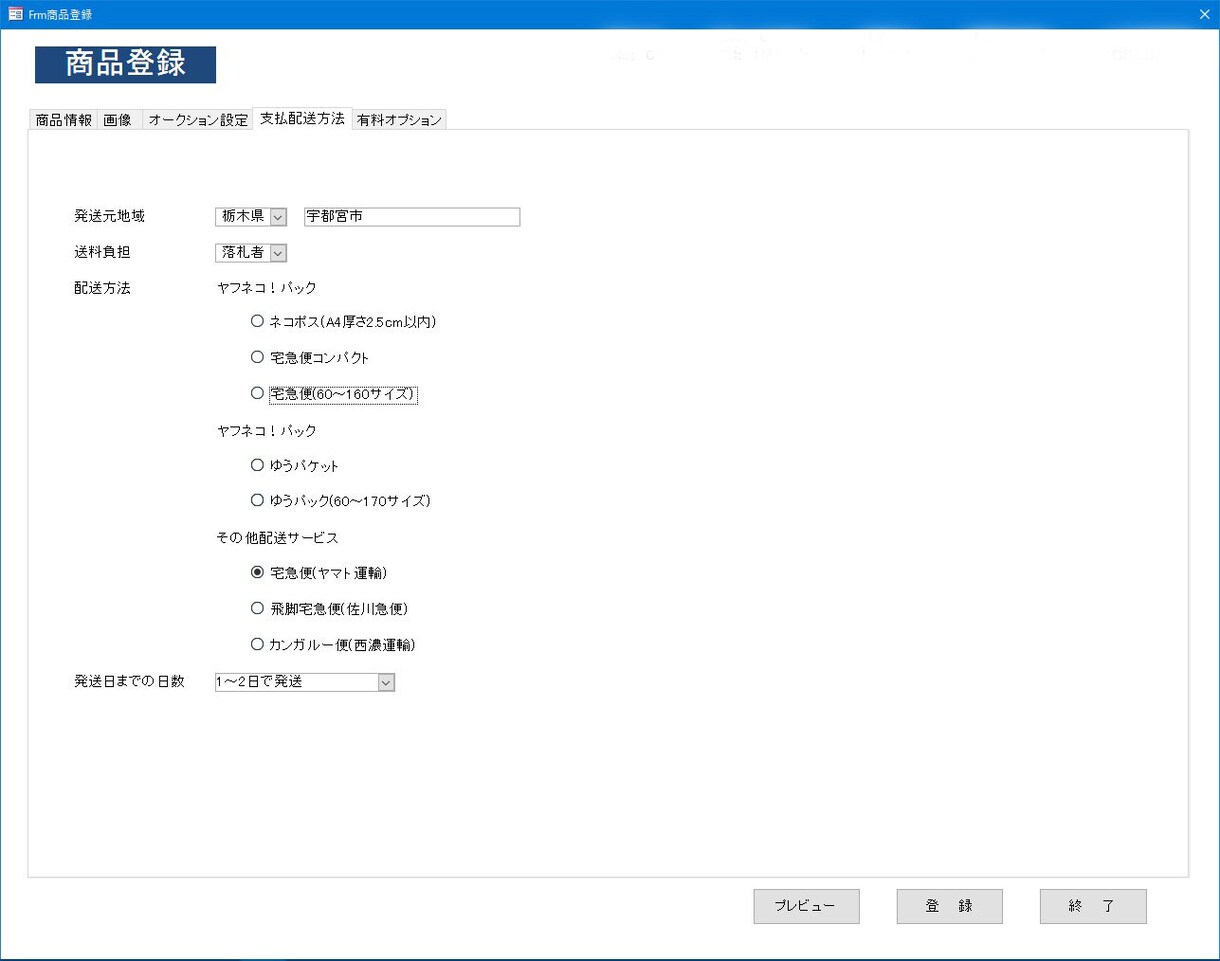Click the その他配送サービス heading
The image size is (1220, 961).
(278, 537)
